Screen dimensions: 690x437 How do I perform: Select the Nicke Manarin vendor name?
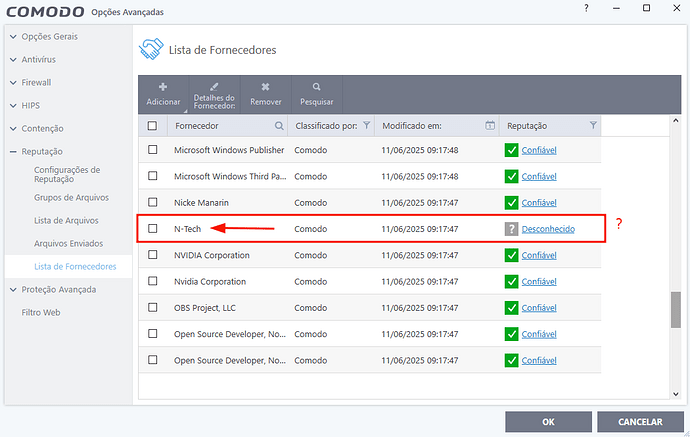click(201, 203)
